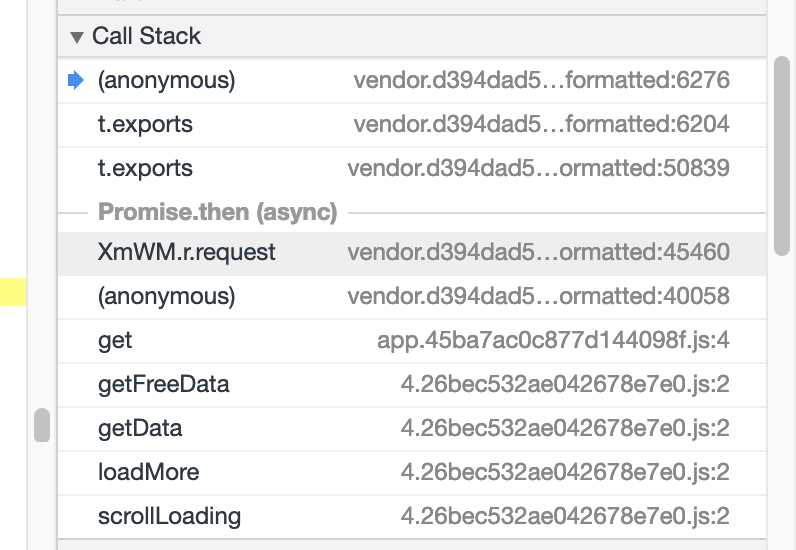Viewport: 796px width, 550px height.
Task: Open the app.45ba7ac0c877d144098f.js:4 link
Action: point(553,341)
